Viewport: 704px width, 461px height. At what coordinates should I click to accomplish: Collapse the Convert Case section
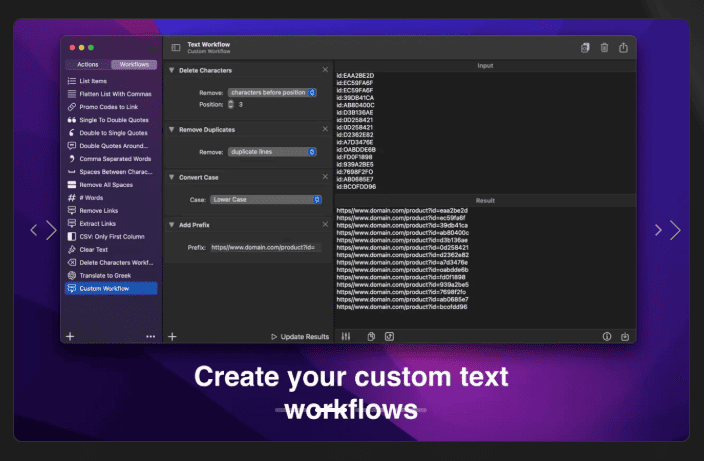tap(172, 177)
